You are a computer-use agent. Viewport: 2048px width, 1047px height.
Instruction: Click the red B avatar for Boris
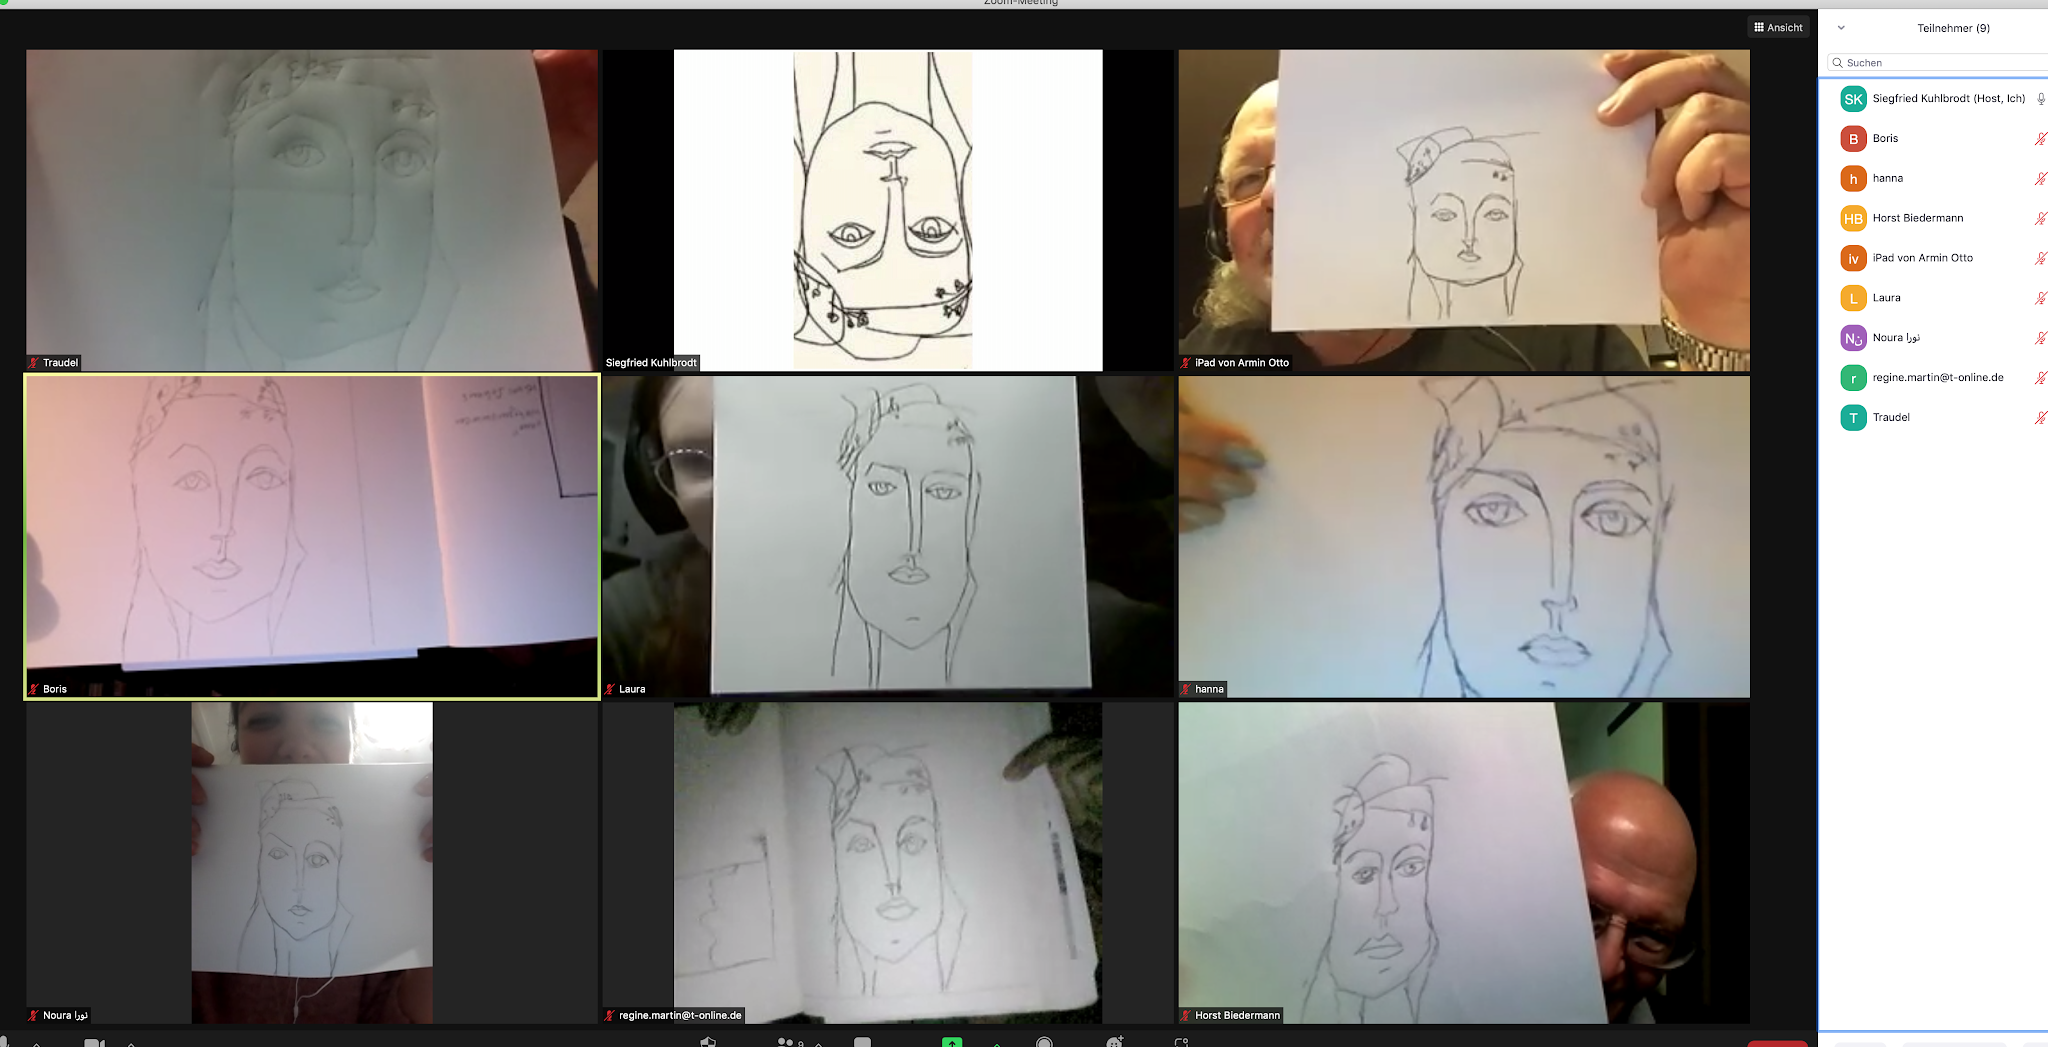pyautogui.click(x=1853, y=139)
